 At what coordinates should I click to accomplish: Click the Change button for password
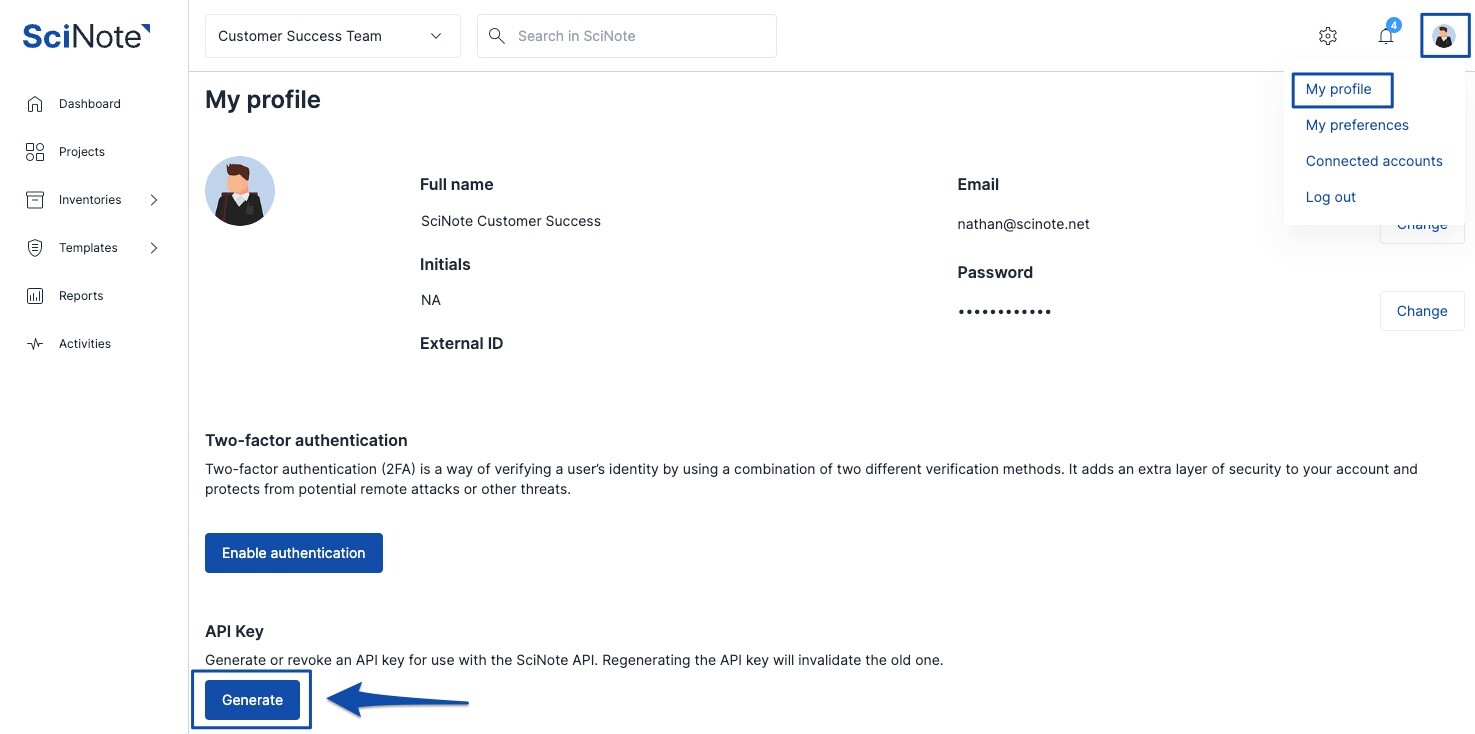1422,311
